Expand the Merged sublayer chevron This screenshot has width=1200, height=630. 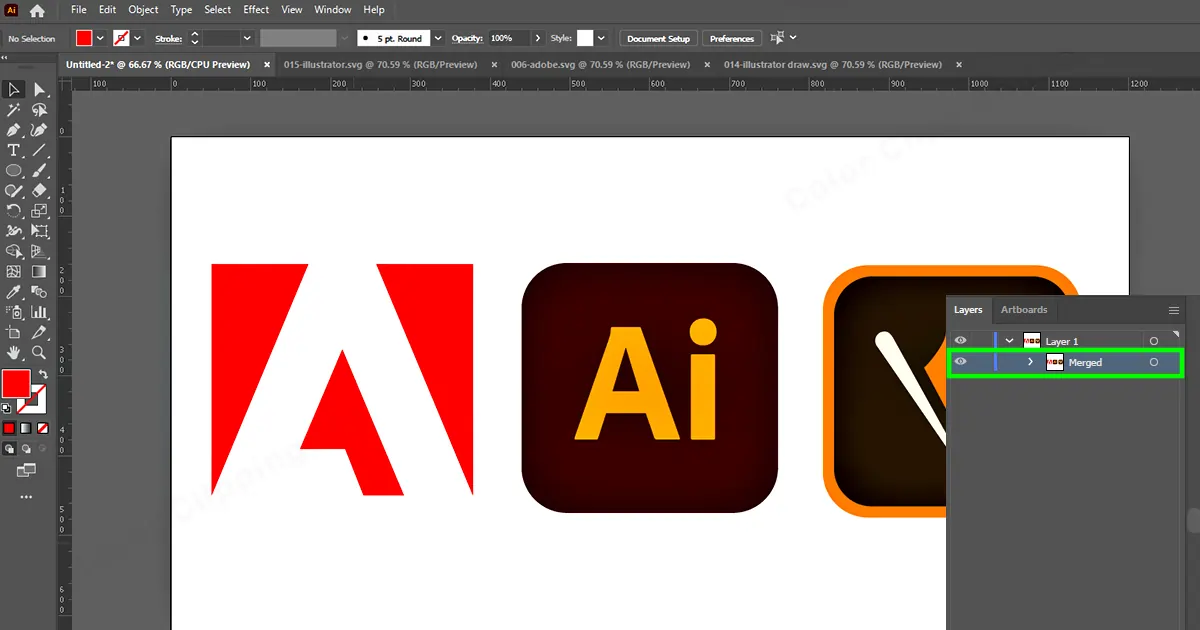(x=1031, y=362)
